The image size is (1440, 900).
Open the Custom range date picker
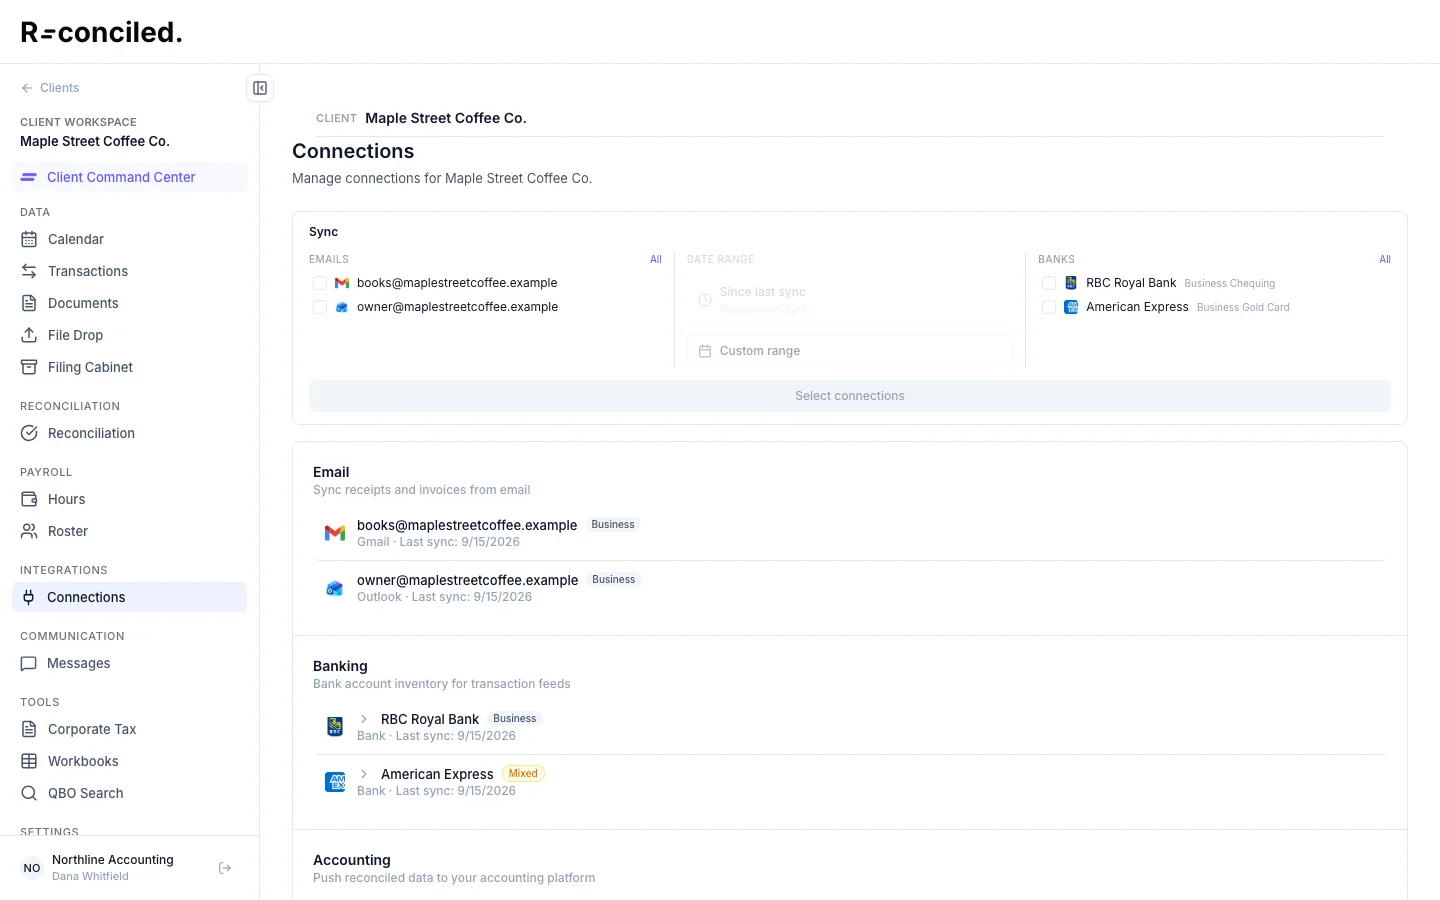coord(850,351)
